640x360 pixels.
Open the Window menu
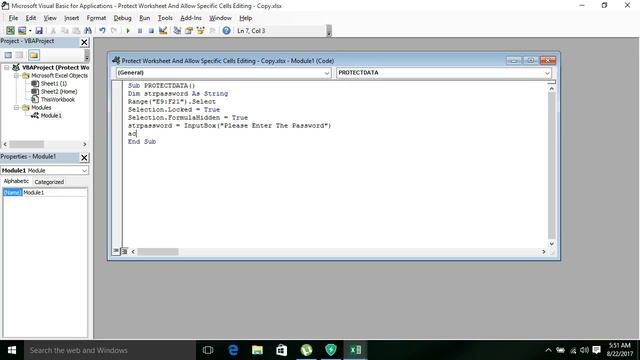pyautogui.click(x=220, y=18)
